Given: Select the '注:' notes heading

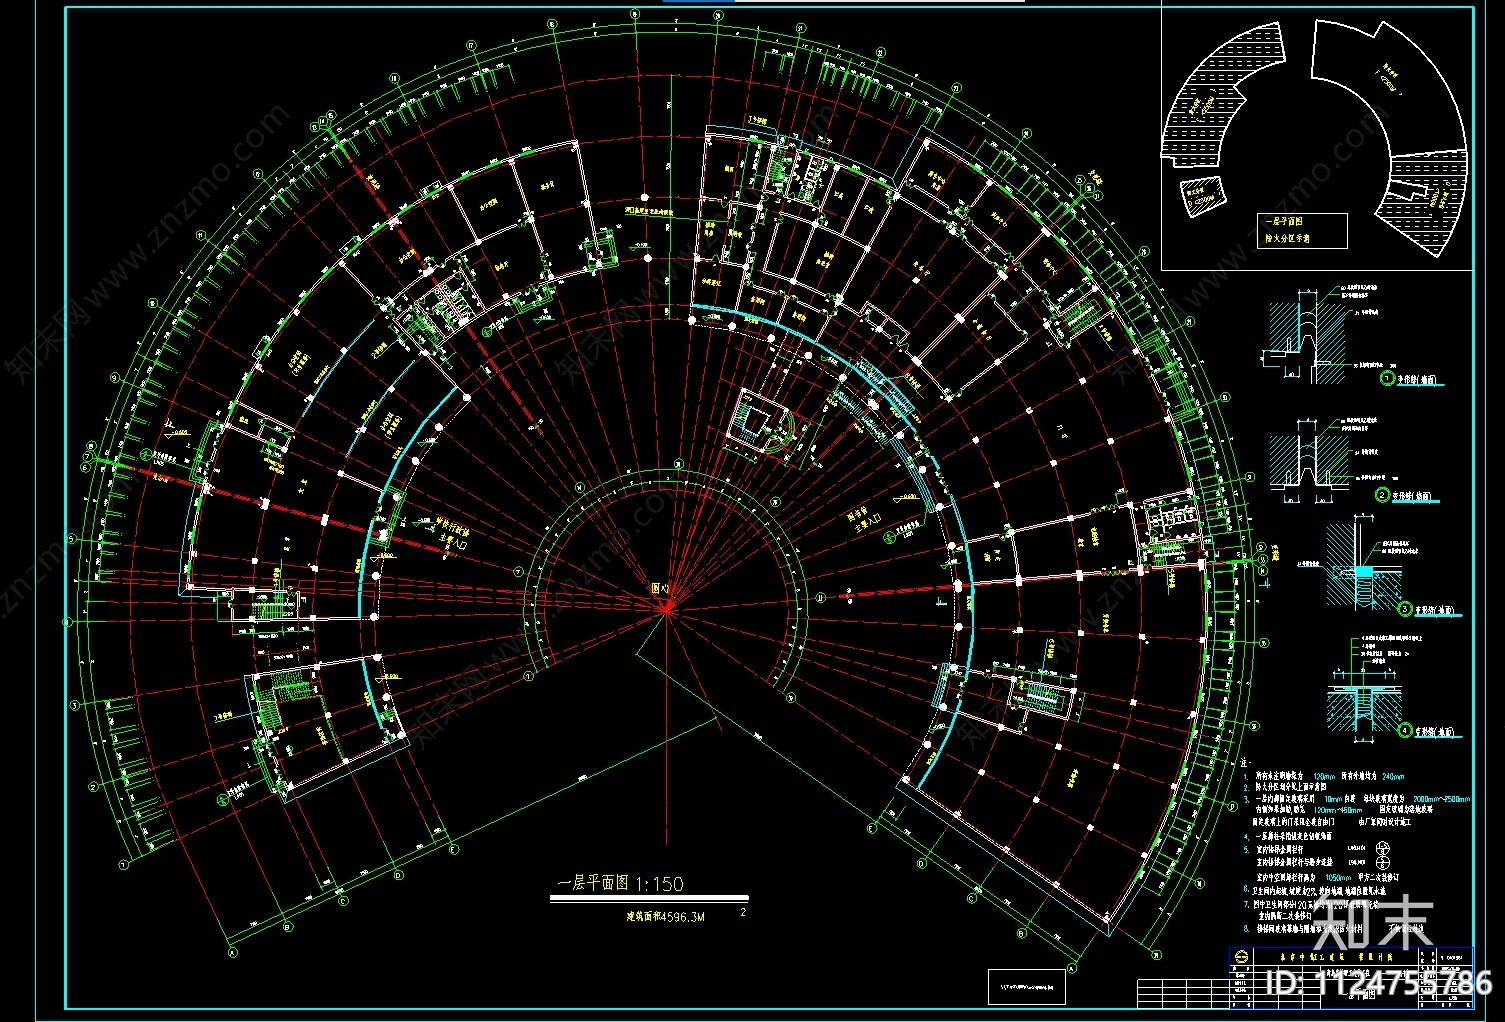Looking at the screenshot, I should pos(1245,763).
